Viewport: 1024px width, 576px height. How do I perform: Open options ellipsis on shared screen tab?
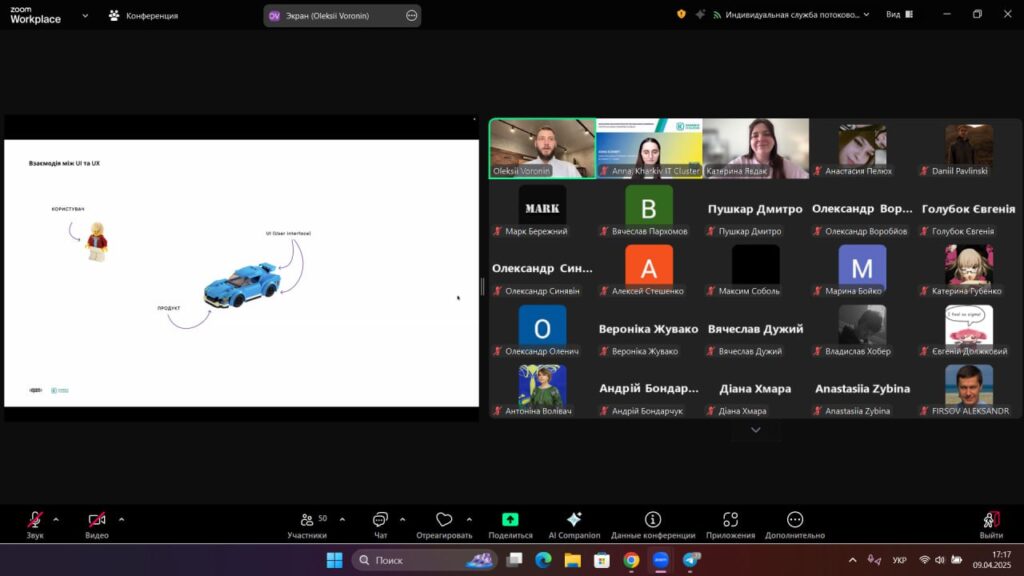[411, 16]
